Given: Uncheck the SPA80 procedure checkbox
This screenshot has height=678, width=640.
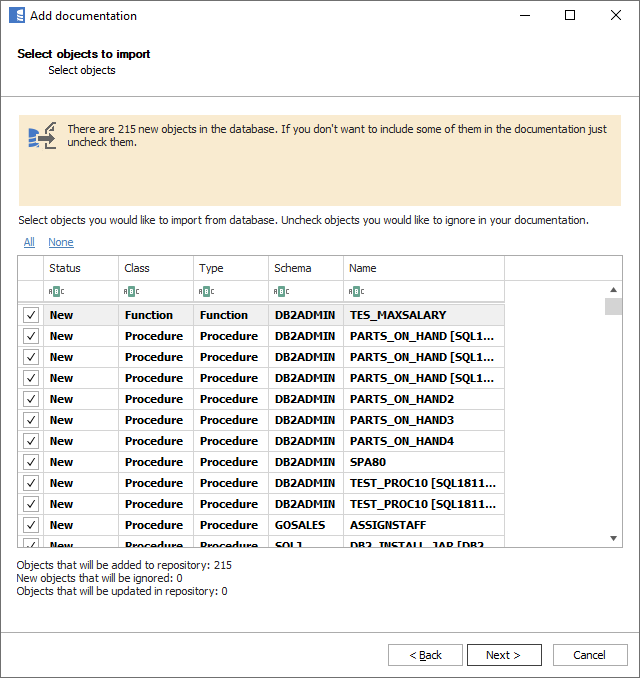Looking at the screenshot, I should (31, 462).
